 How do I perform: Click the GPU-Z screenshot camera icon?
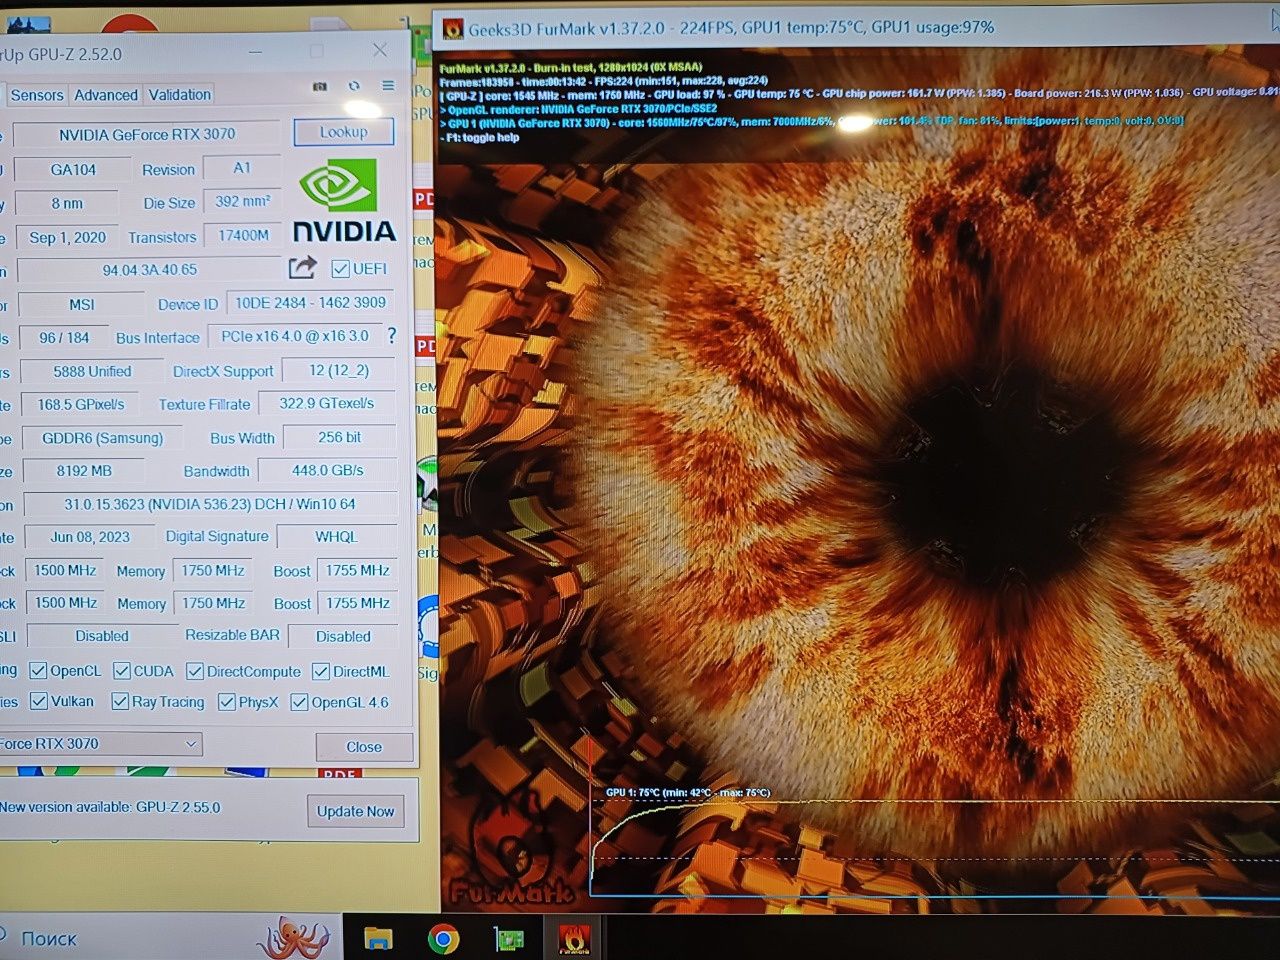coord(320,87)
